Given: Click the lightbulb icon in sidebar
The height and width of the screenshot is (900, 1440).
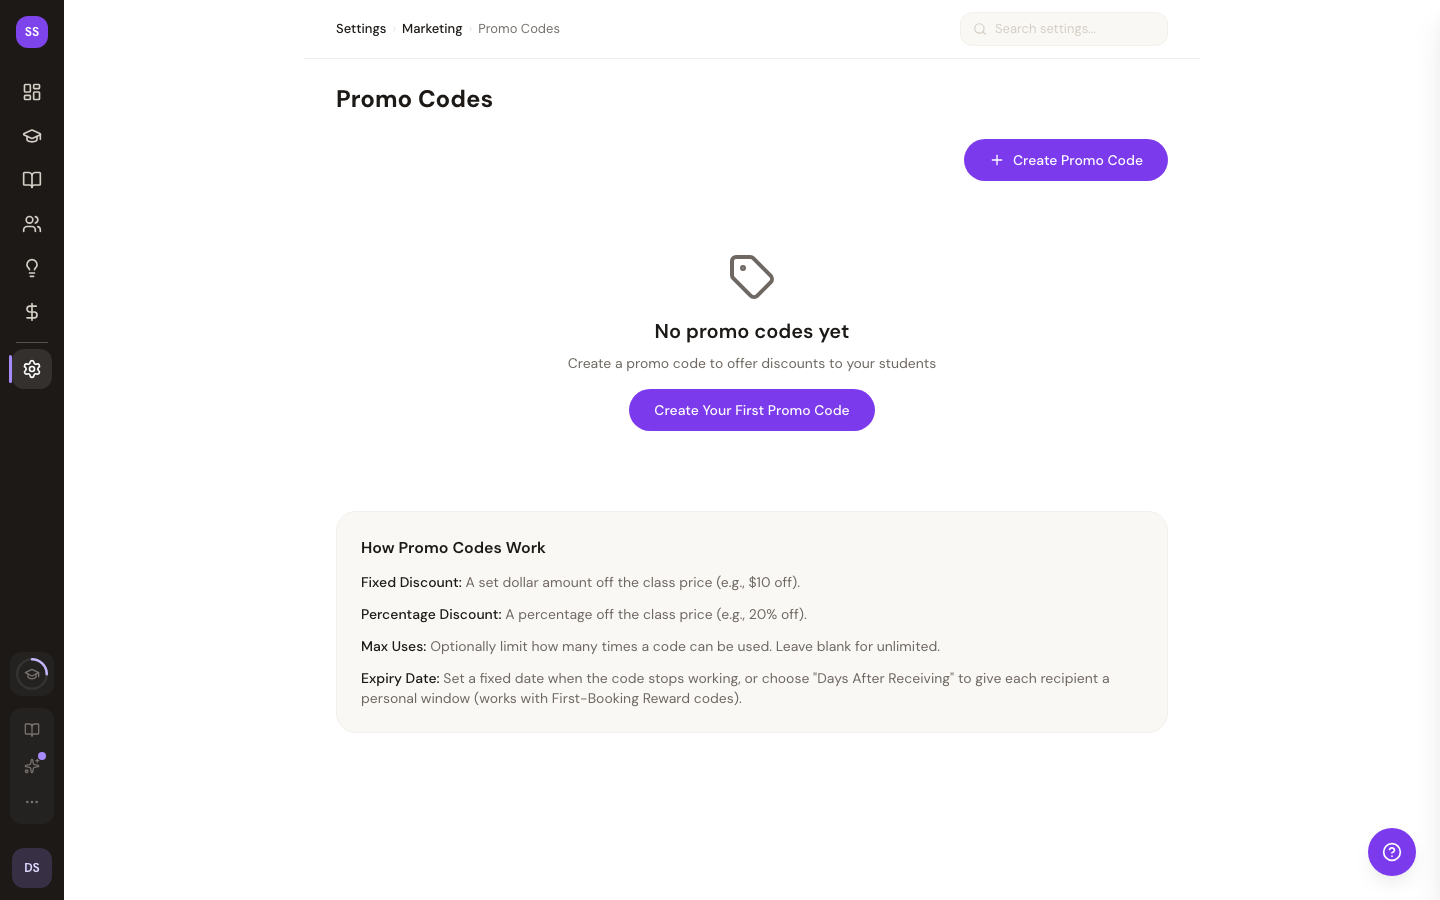Looking at the screenshot, I should pos(32,268).
